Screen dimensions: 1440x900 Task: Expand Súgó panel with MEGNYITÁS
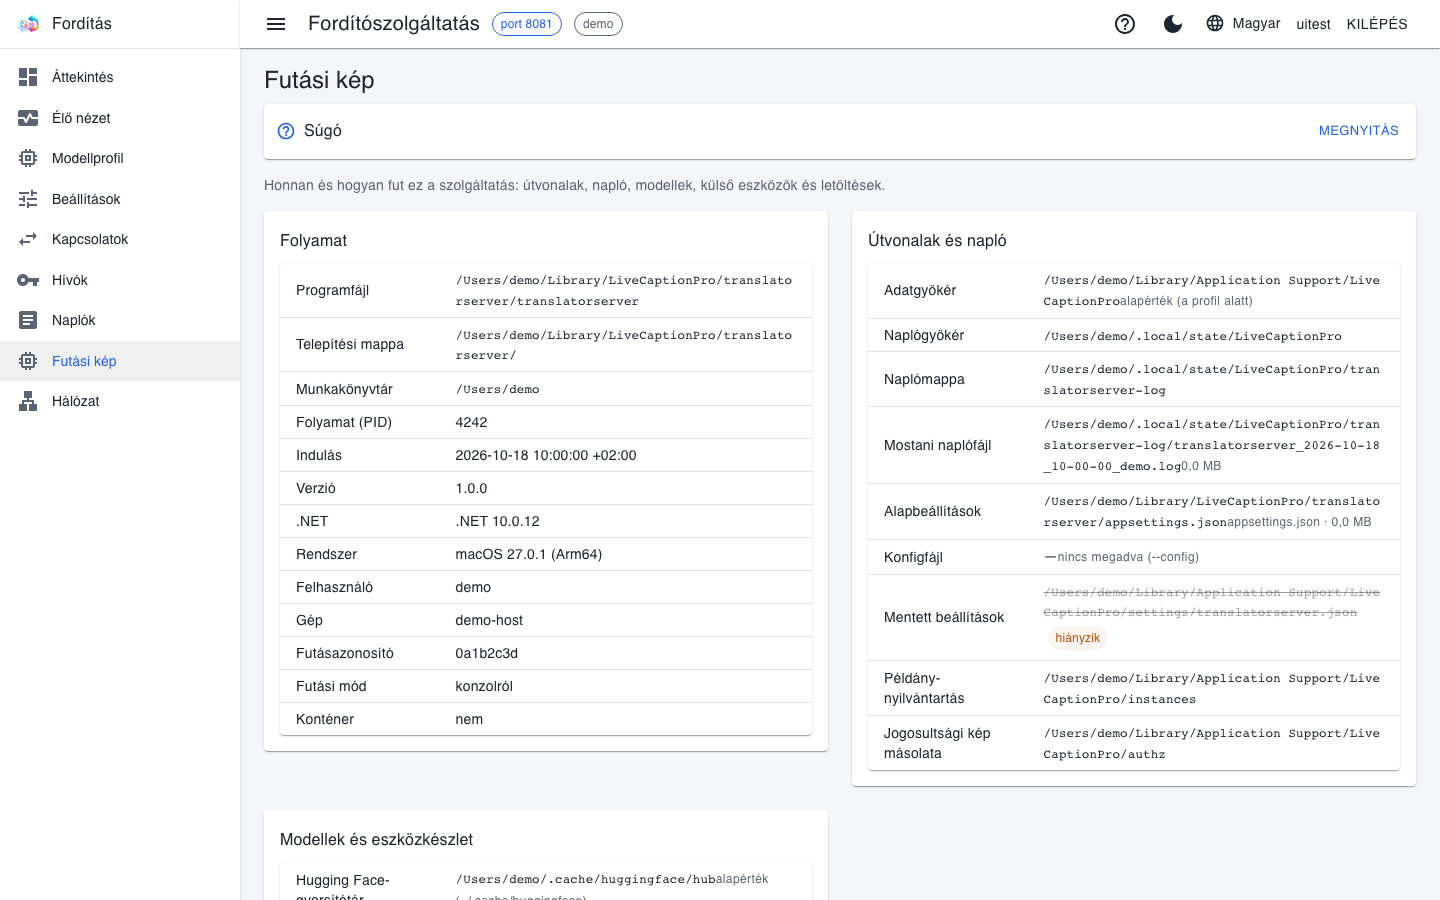pyautogui.click(x=1358, y=131)
